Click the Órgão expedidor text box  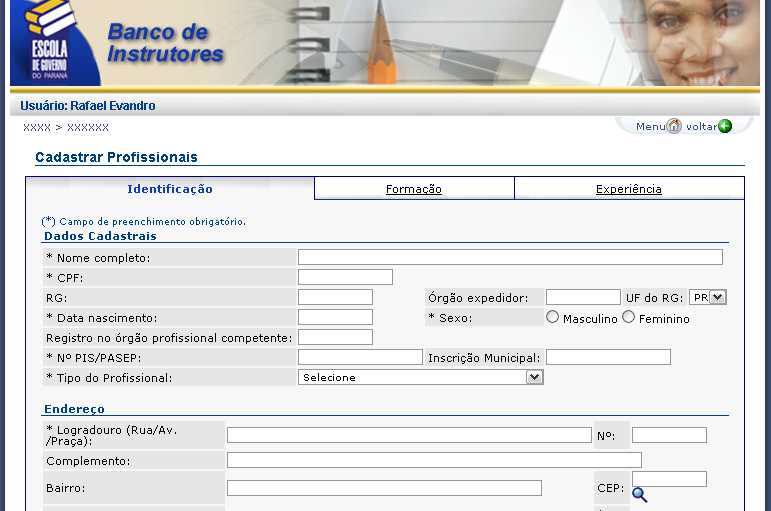[x=583, y=297]
